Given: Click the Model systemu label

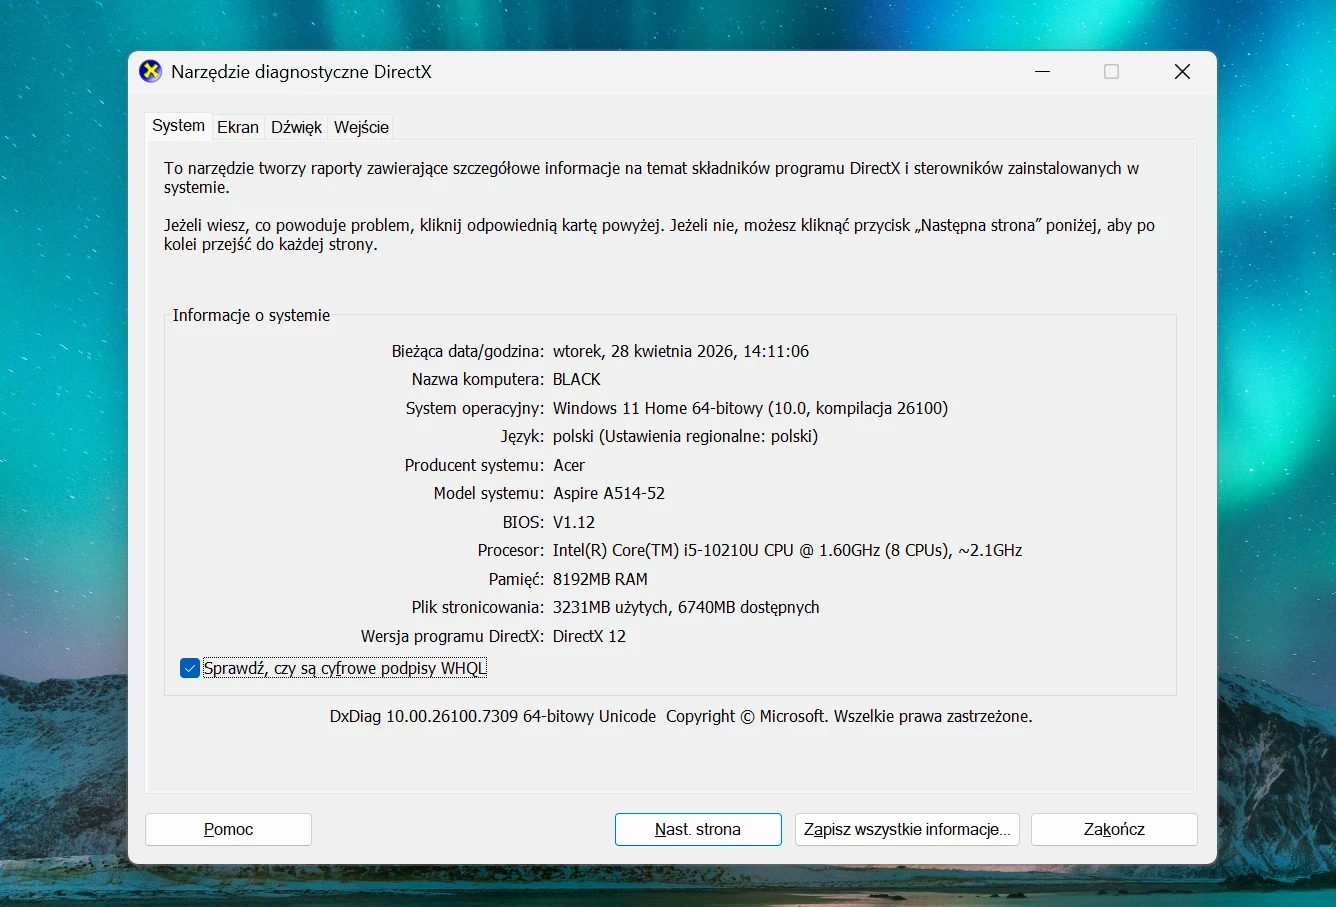Looking at the screenshot, I should pos(489,493).
